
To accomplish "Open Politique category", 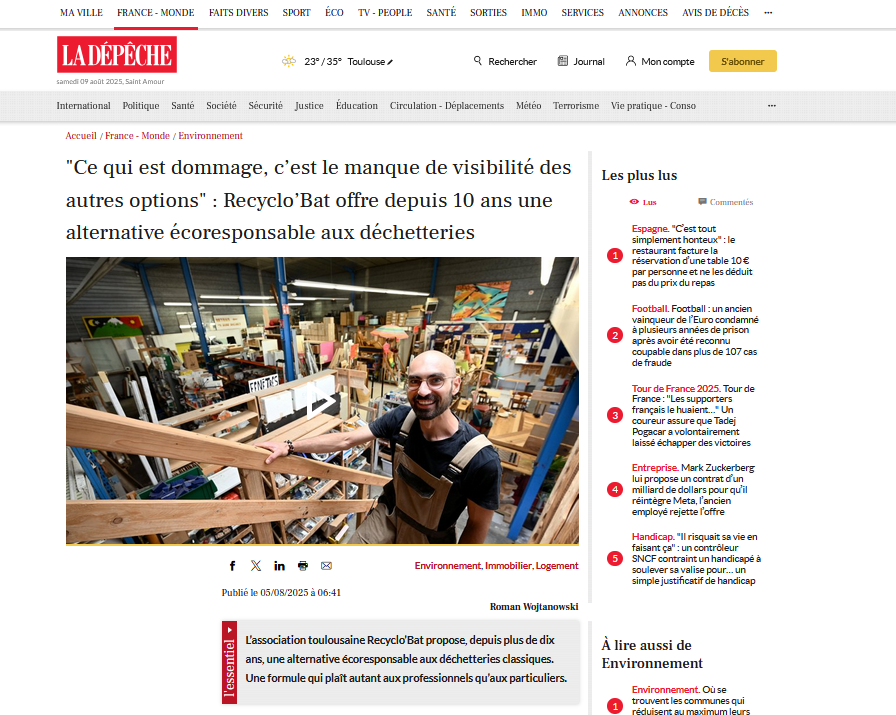I will (x=141, y=106).
